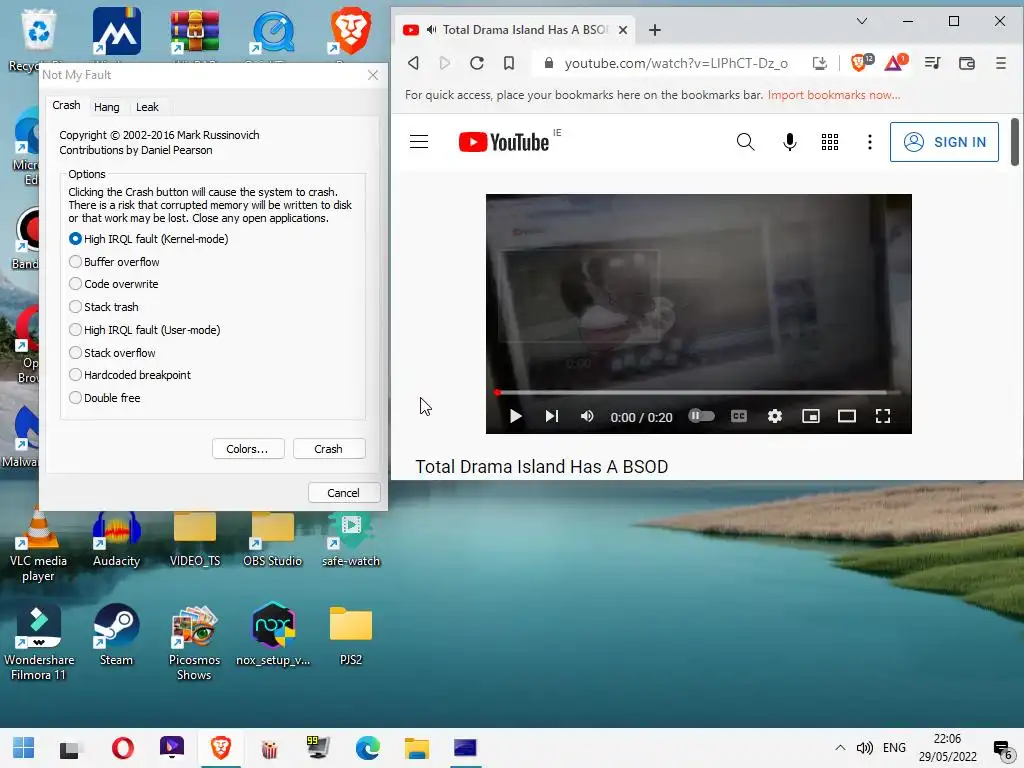Open Brave Shields lion icon

click(x=861, y=63)
